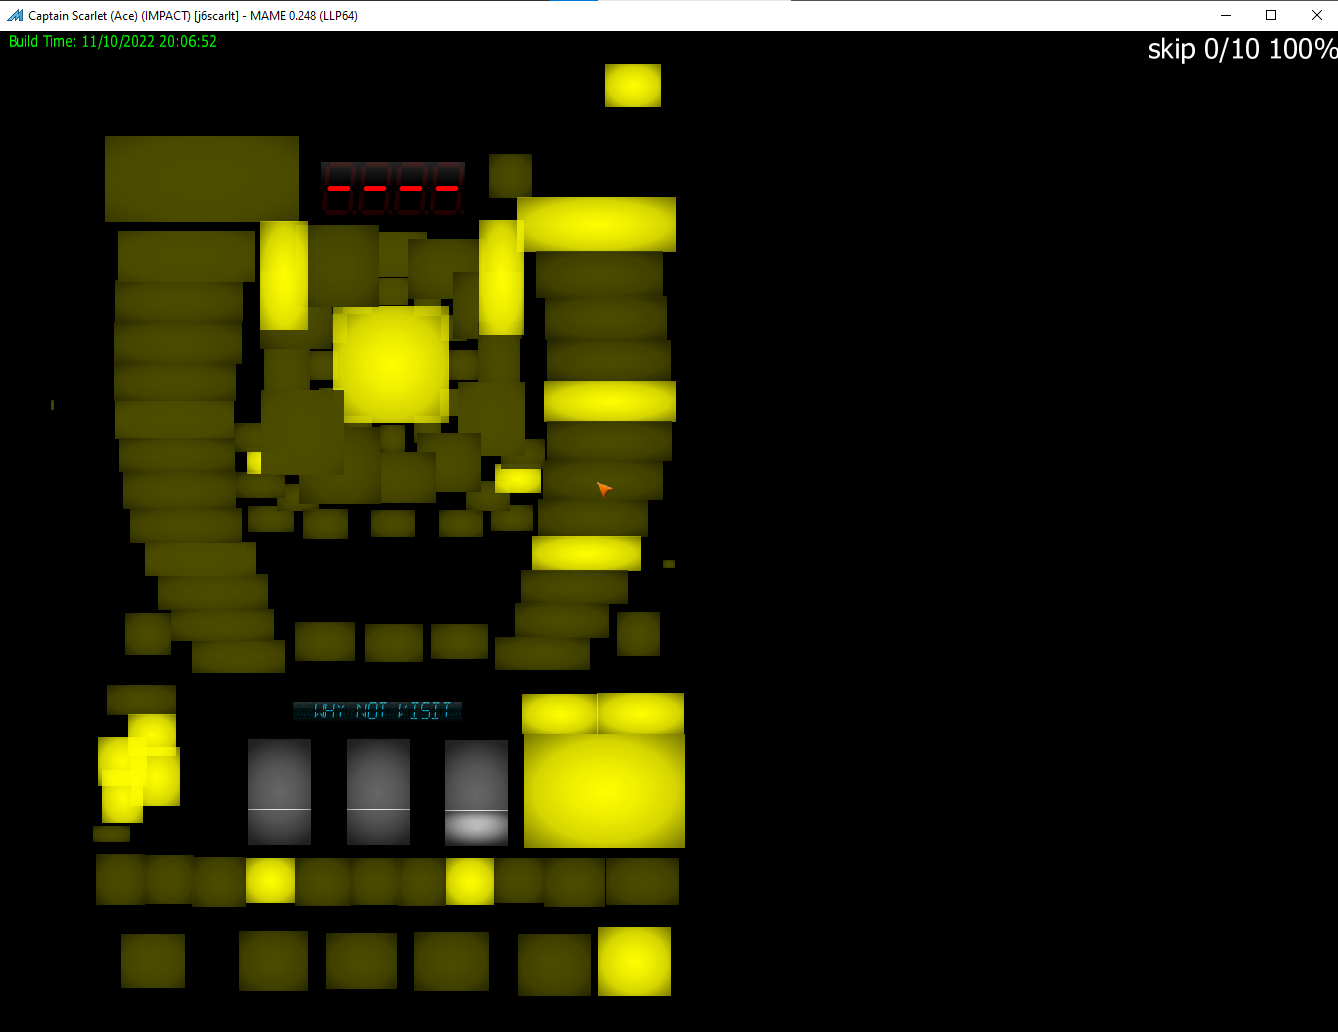
Task: Click the lit lamp directly above huge lit lamp, right half
Action: (x=641, y=713)
